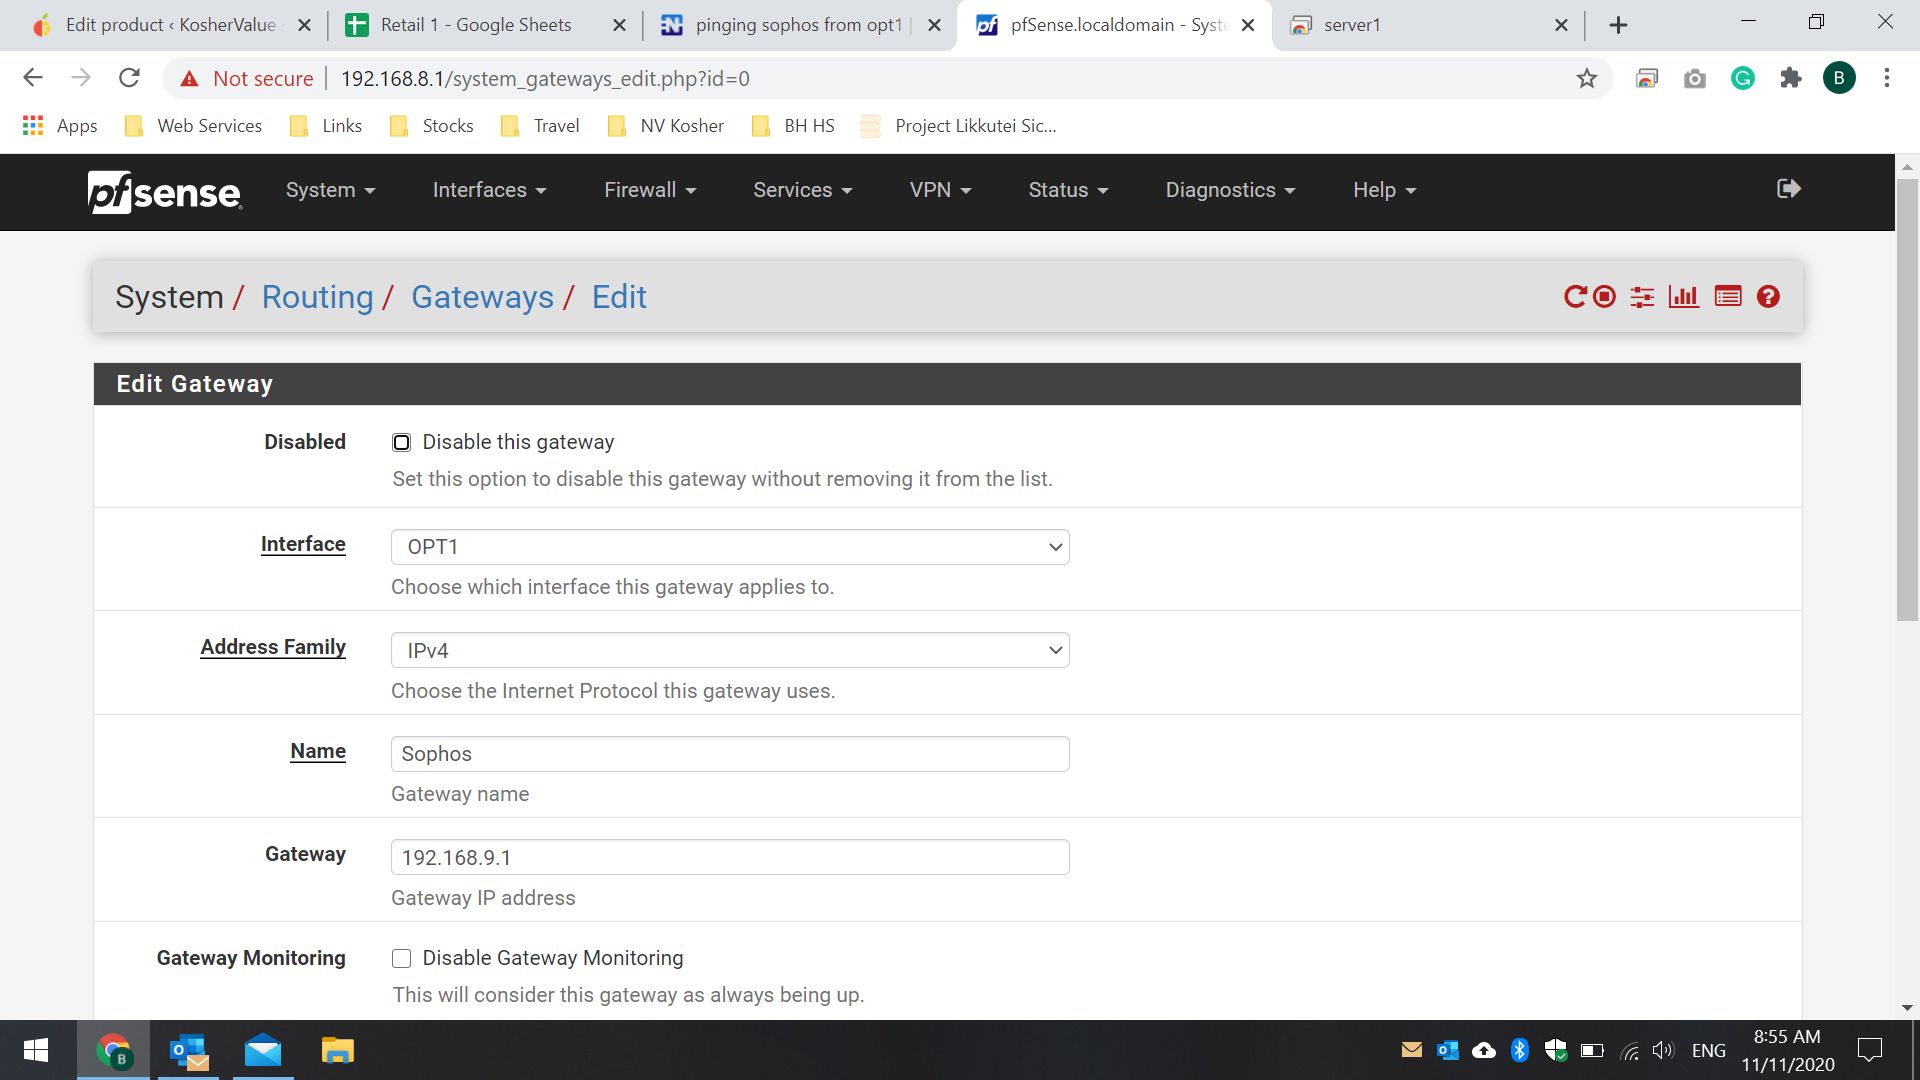Open the Apps bookmarks shortcut
The width and height of the screenshot is (1920, 1080).
click(60, 126)
